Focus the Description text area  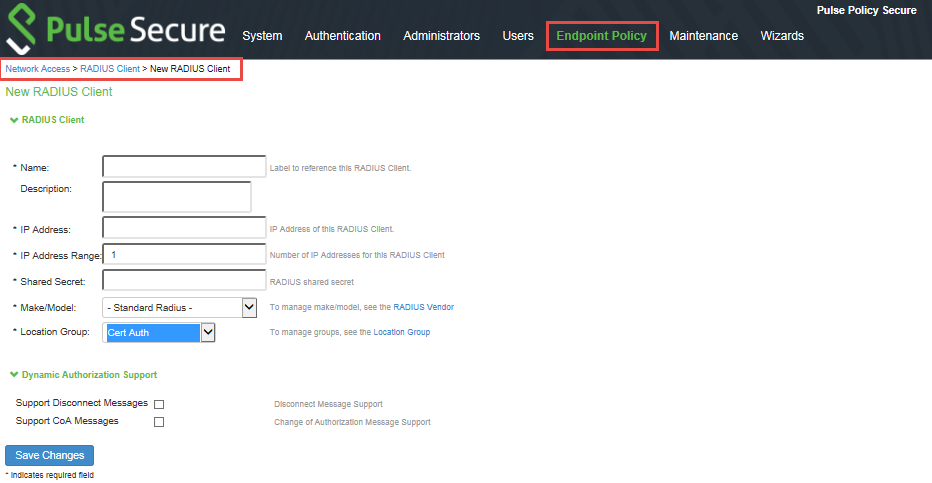[177, 197]
